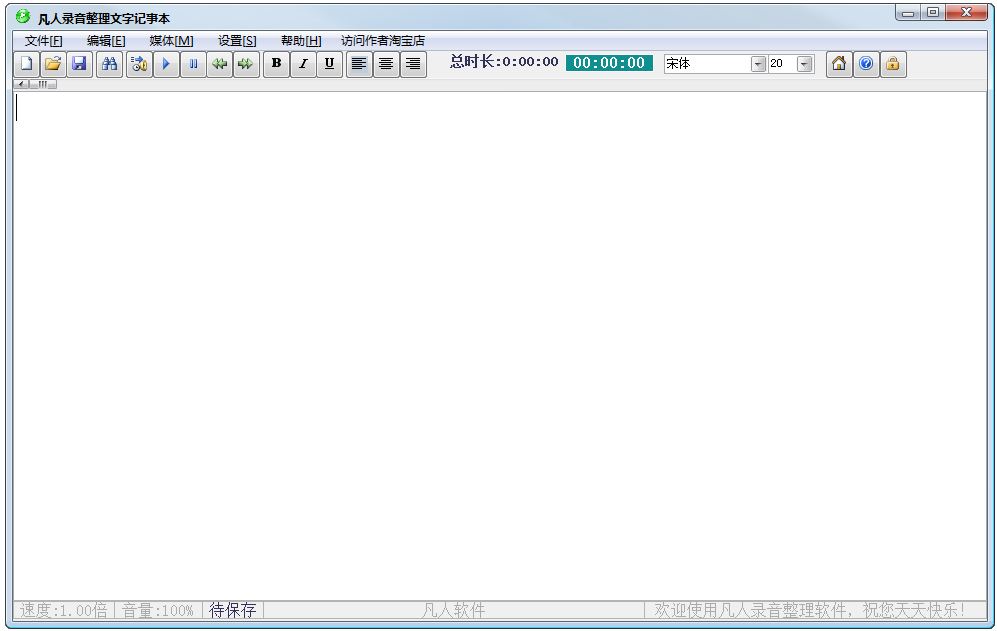Viewport: 997px width, 631px height.
Task: Click the padlock icon
Action: (893, 64)
